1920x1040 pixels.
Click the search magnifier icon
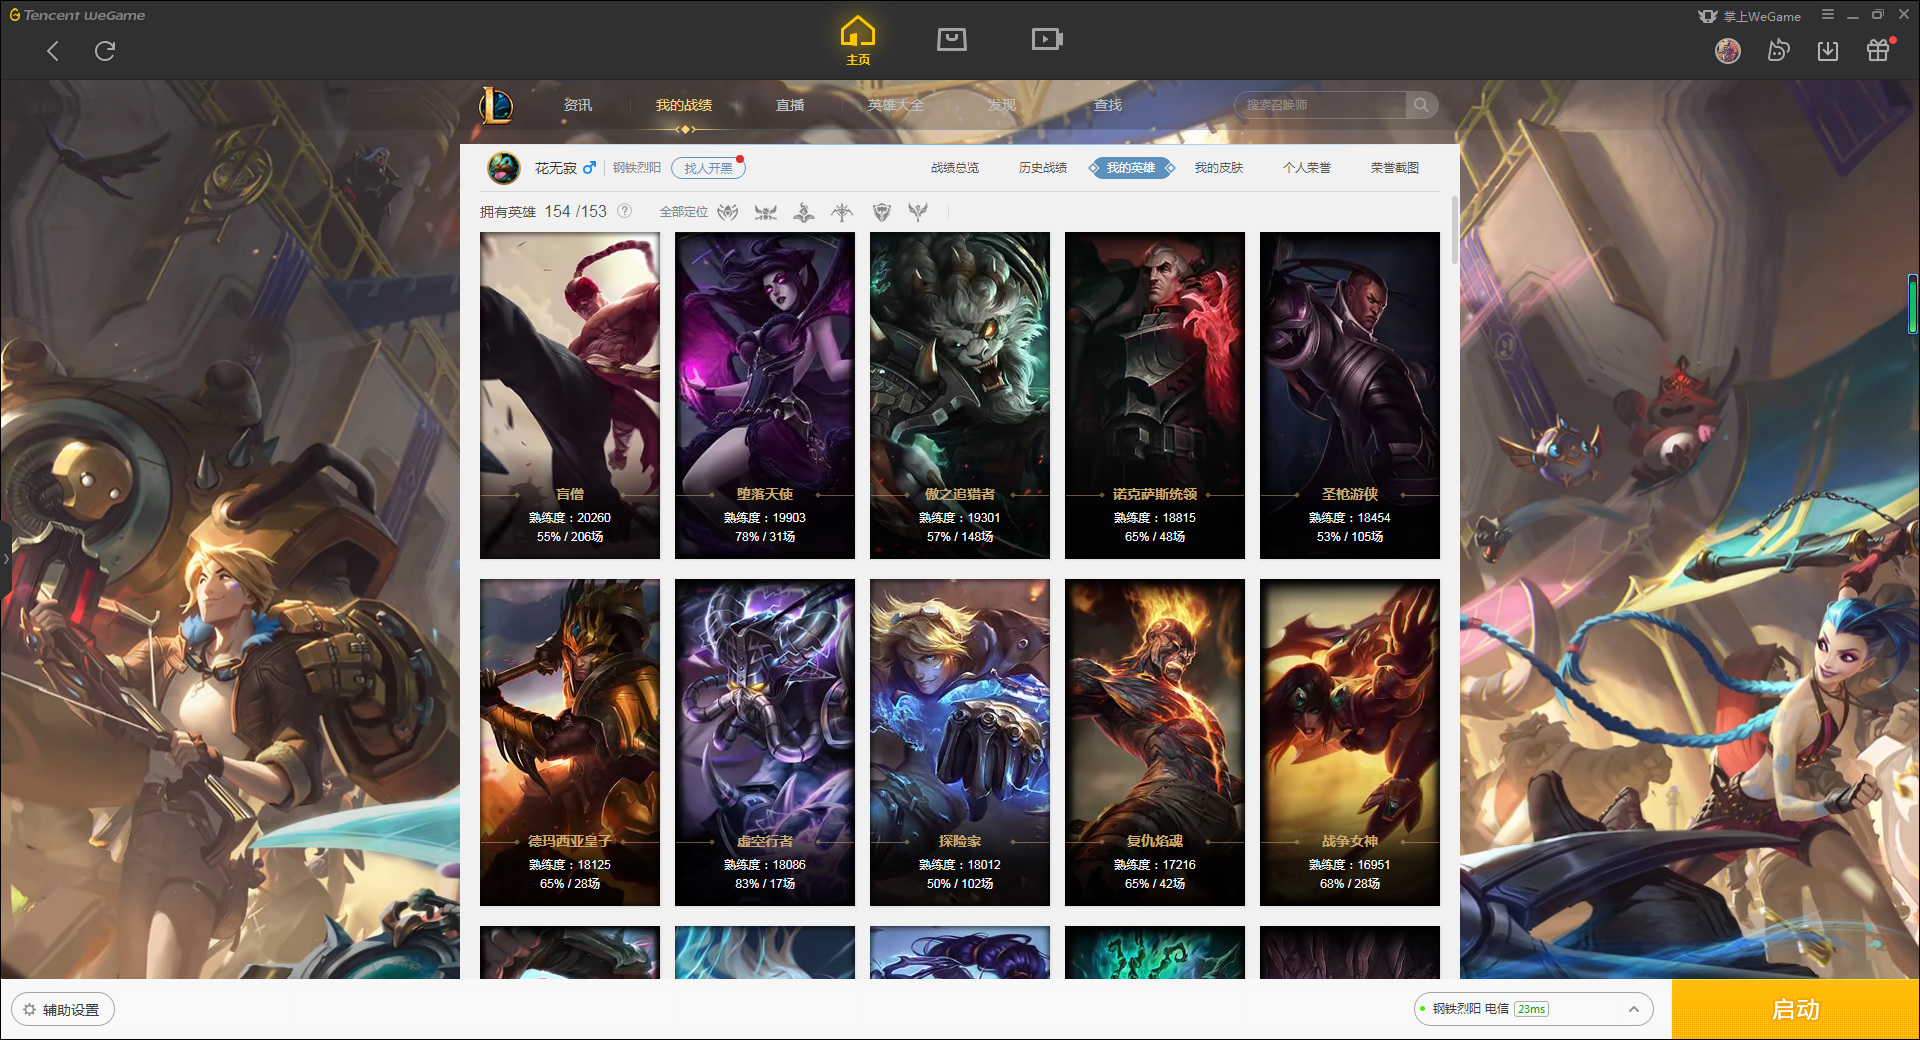[x=1421, y=105]
